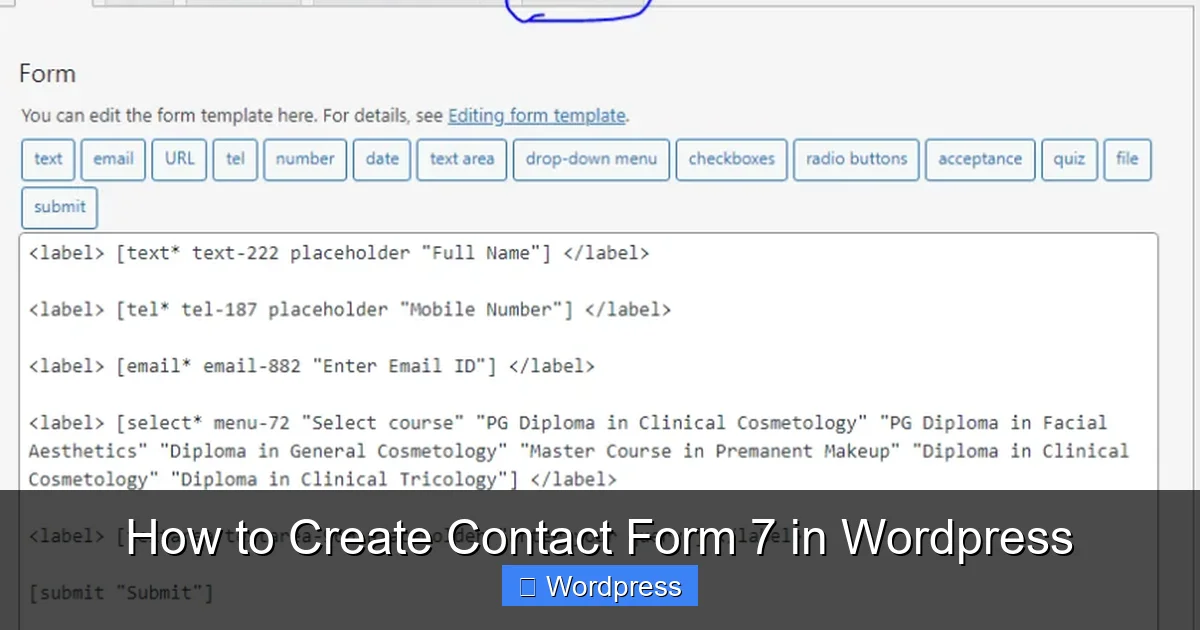1200x630 pixels.
Task: Click the select menu-72 tag line
Action: click(x=579, y=451)
